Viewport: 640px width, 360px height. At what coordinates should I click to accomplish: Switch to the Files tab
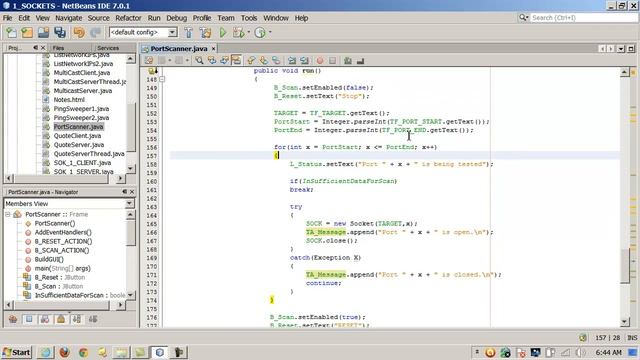[x=58, y=48]
